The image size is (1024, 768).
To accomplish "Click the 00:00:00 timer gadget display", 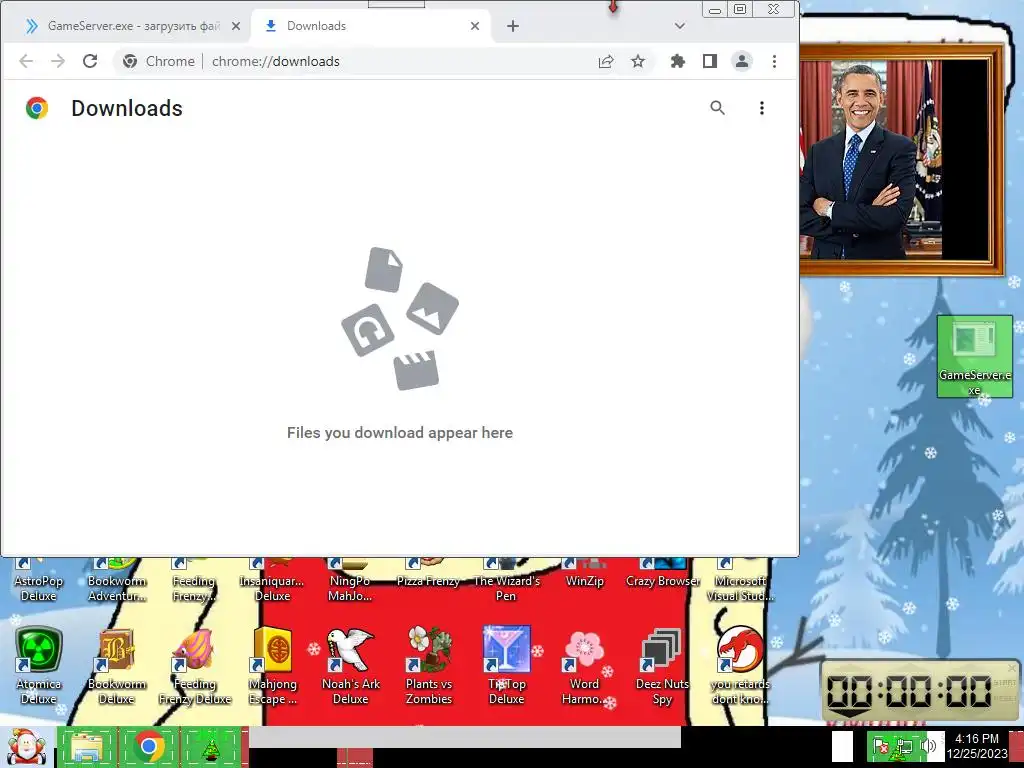I will pyautogui.click(x=908, y=692).
